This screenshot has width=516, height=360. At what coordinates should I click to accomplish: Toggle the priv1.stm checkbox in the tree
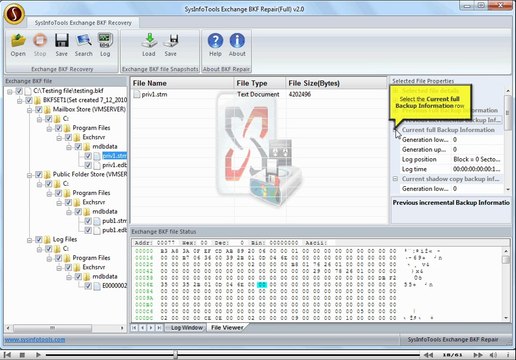click(x=88, y=156)
